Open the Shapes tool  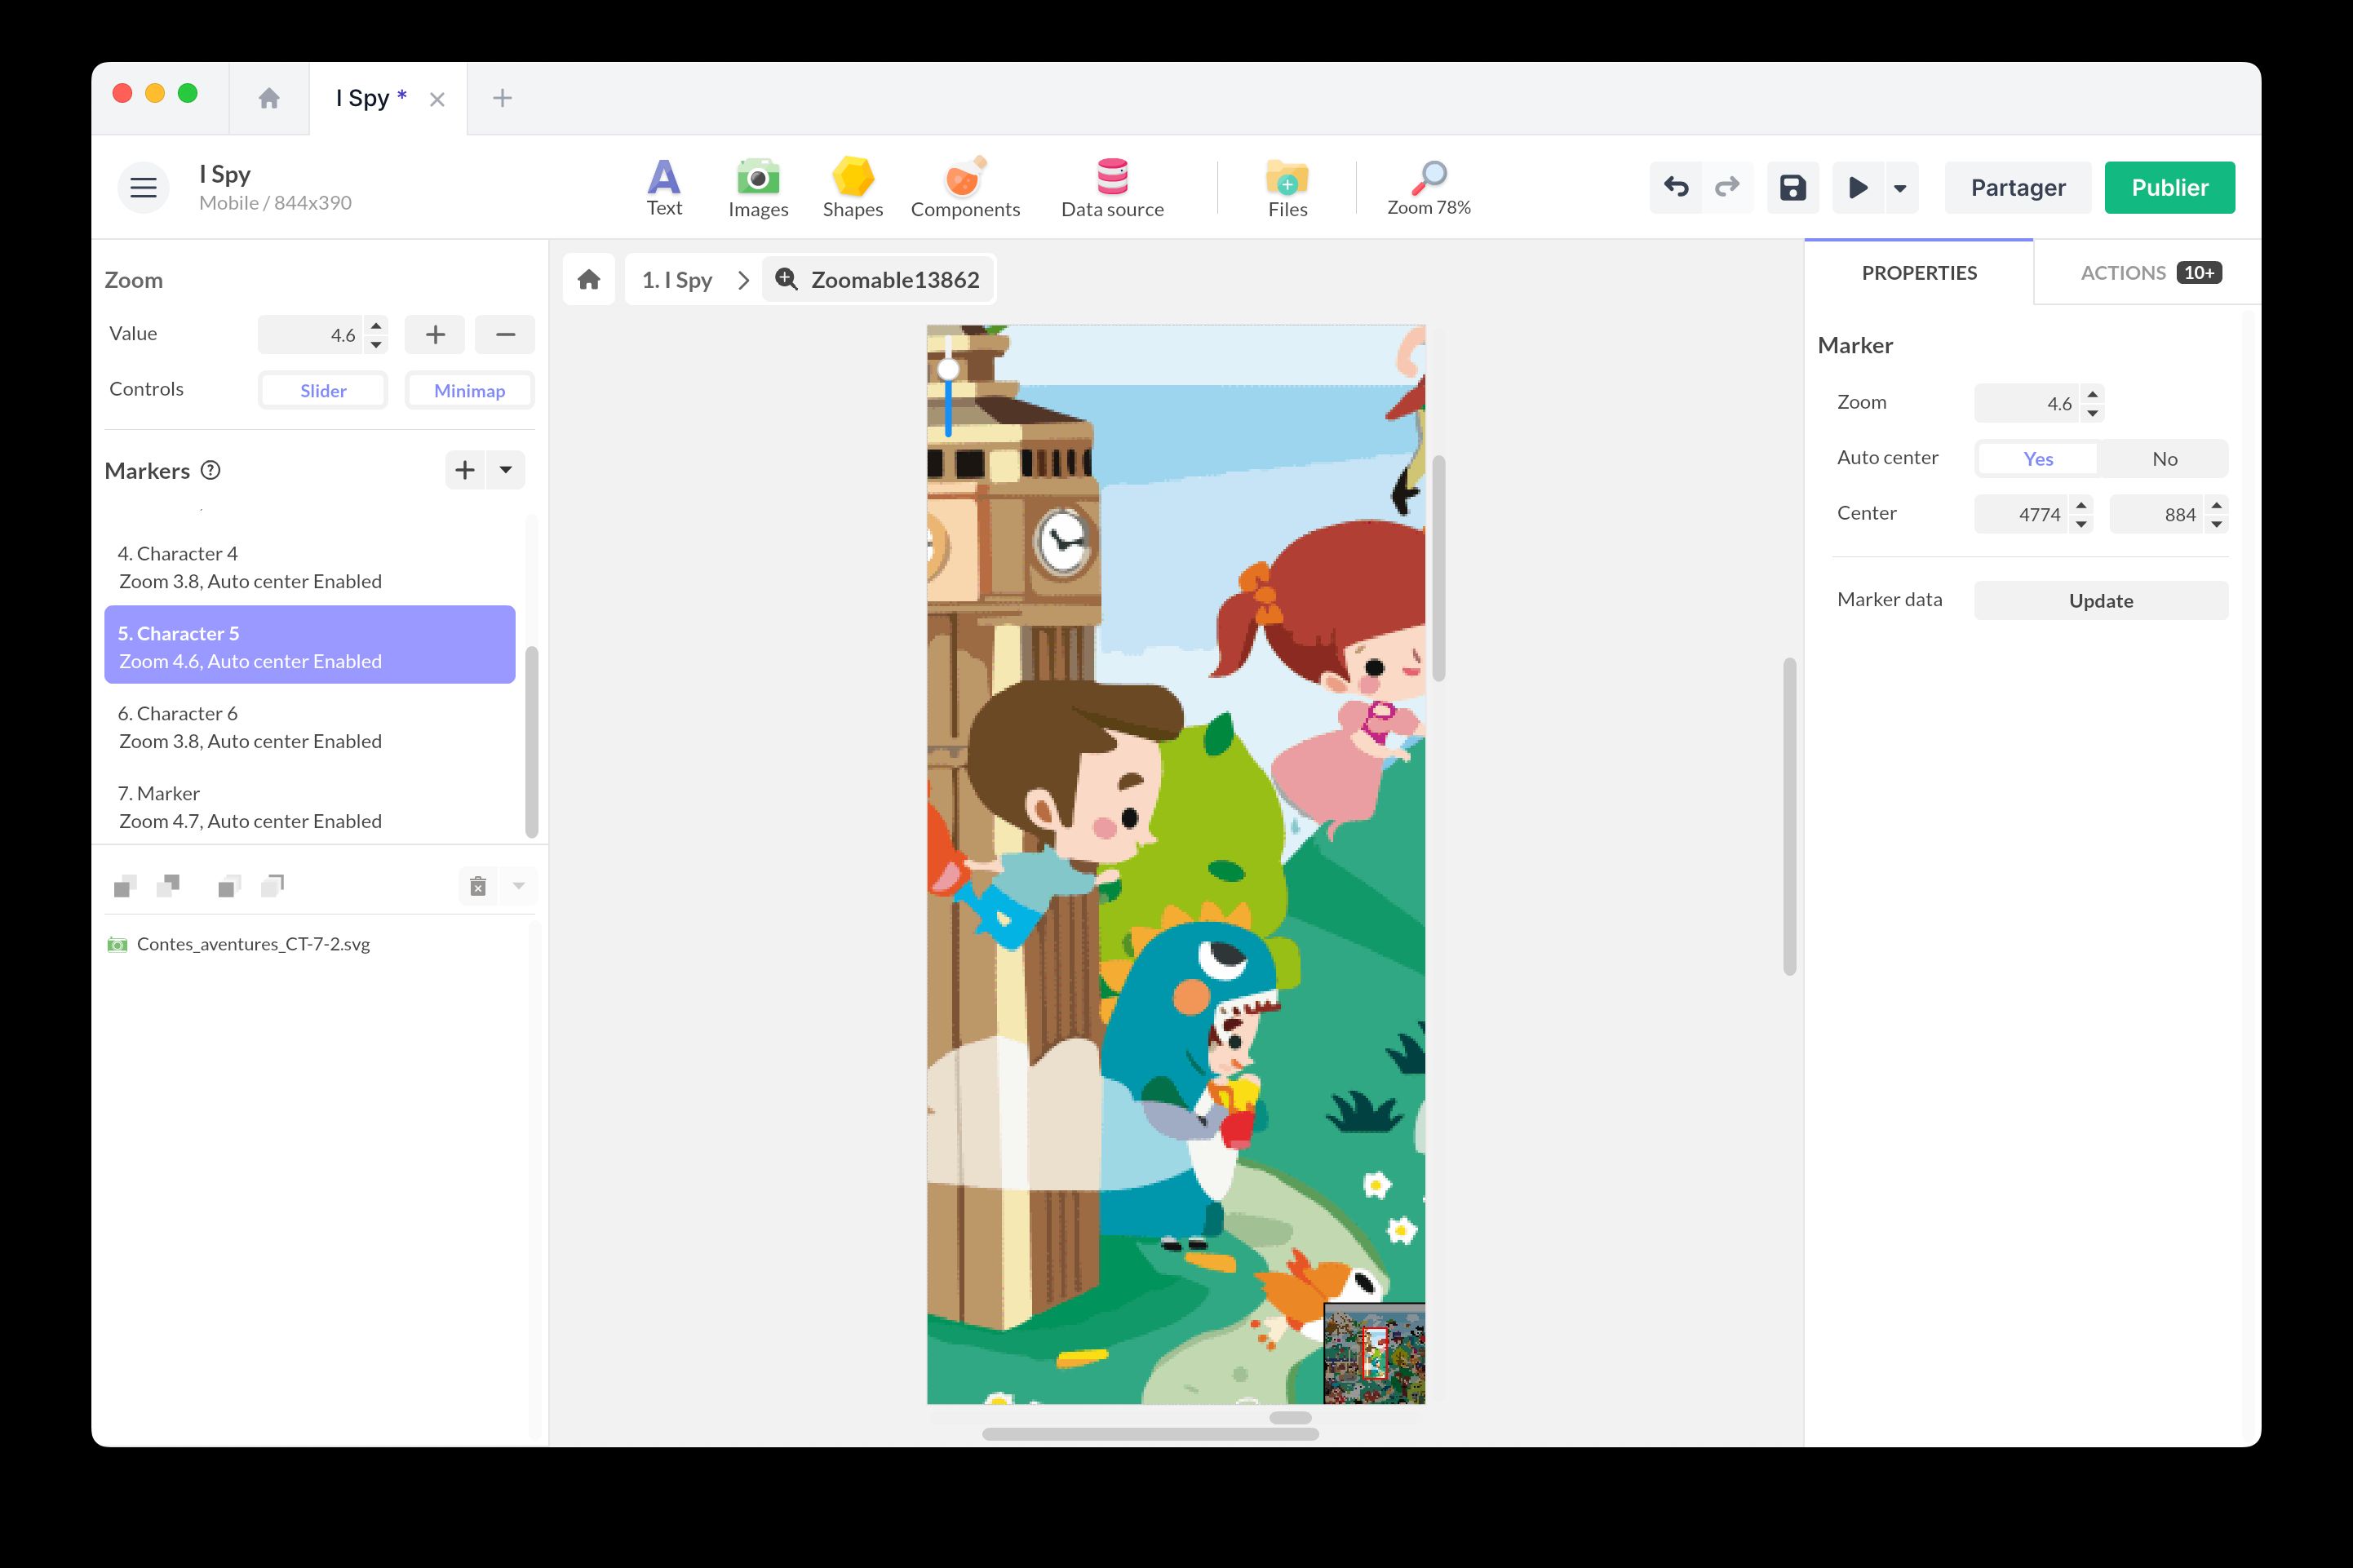coord(852,187)
